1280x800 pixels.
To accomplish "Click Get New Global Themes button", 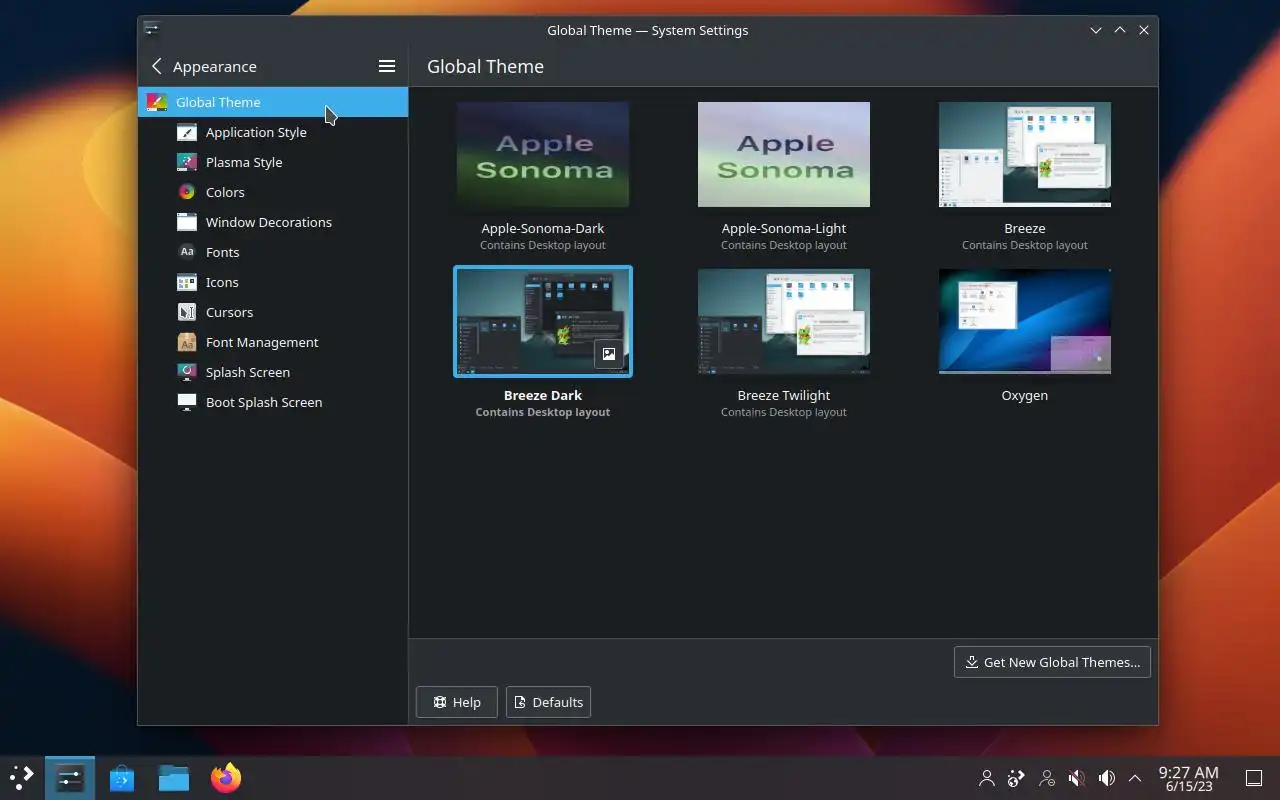I will pyautogui.click(x=1052, y=662).
